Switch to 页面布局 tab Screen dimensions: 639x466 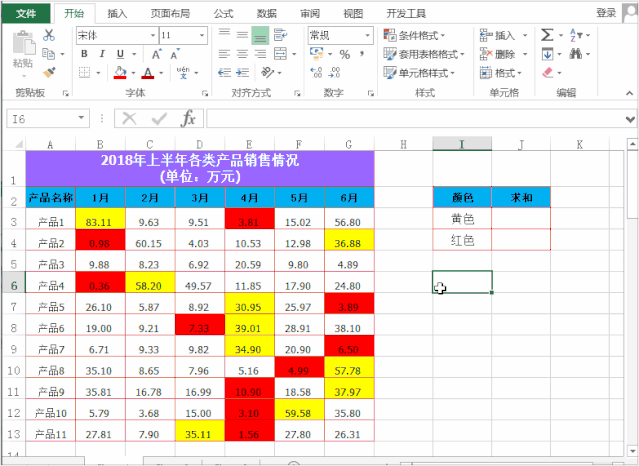point(170,13)
